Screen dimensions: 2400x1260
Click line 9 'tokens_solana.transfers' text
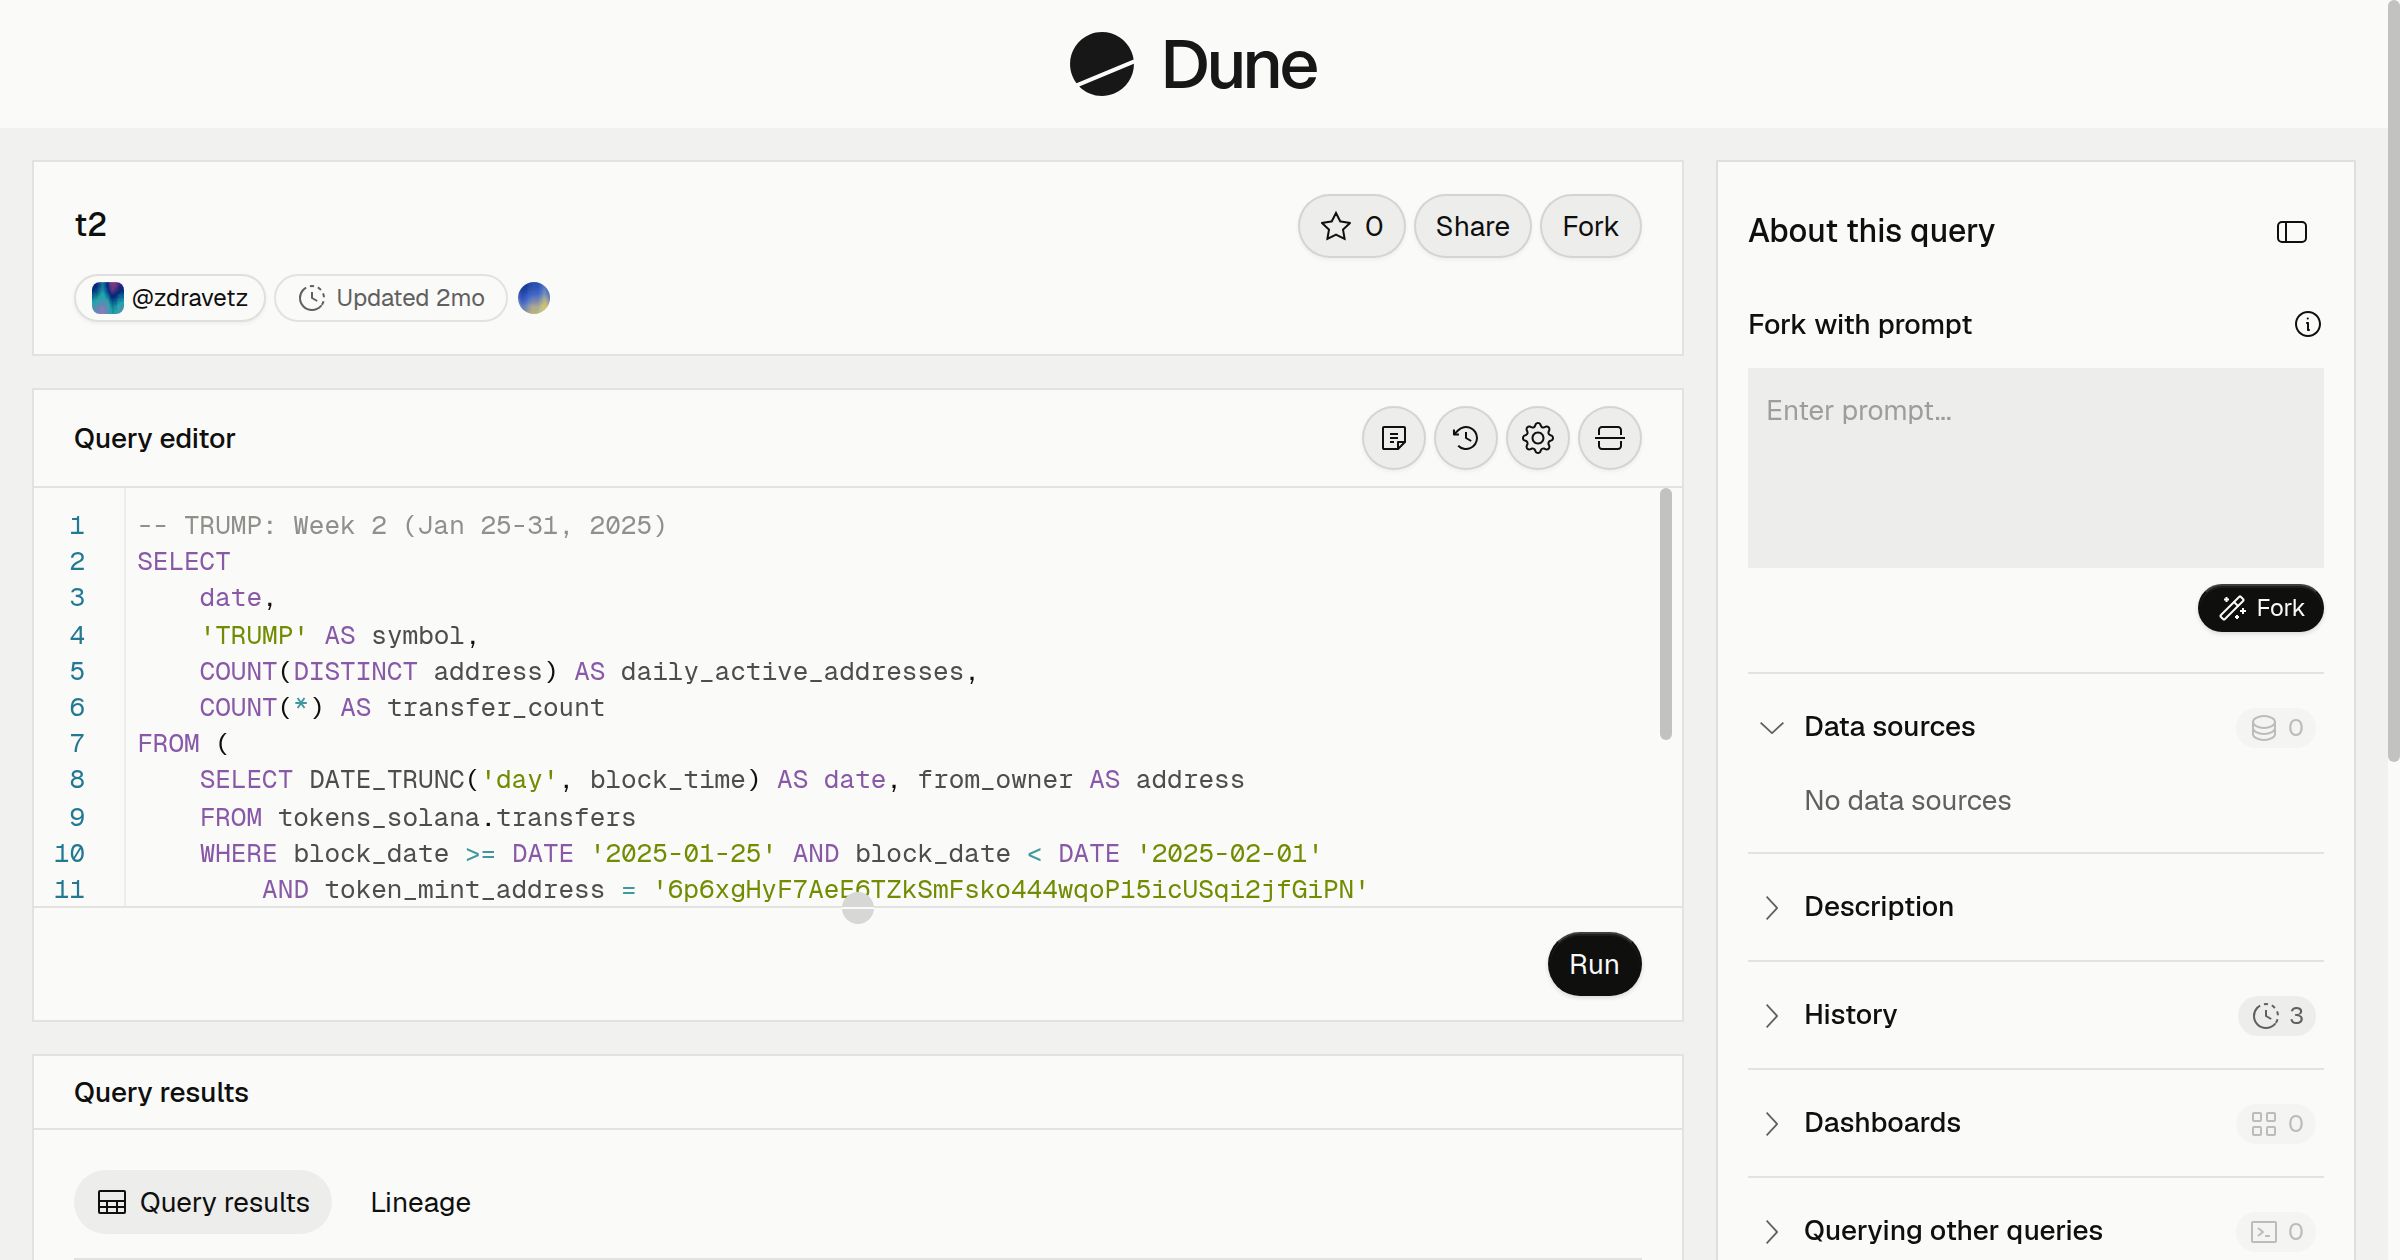456,817
